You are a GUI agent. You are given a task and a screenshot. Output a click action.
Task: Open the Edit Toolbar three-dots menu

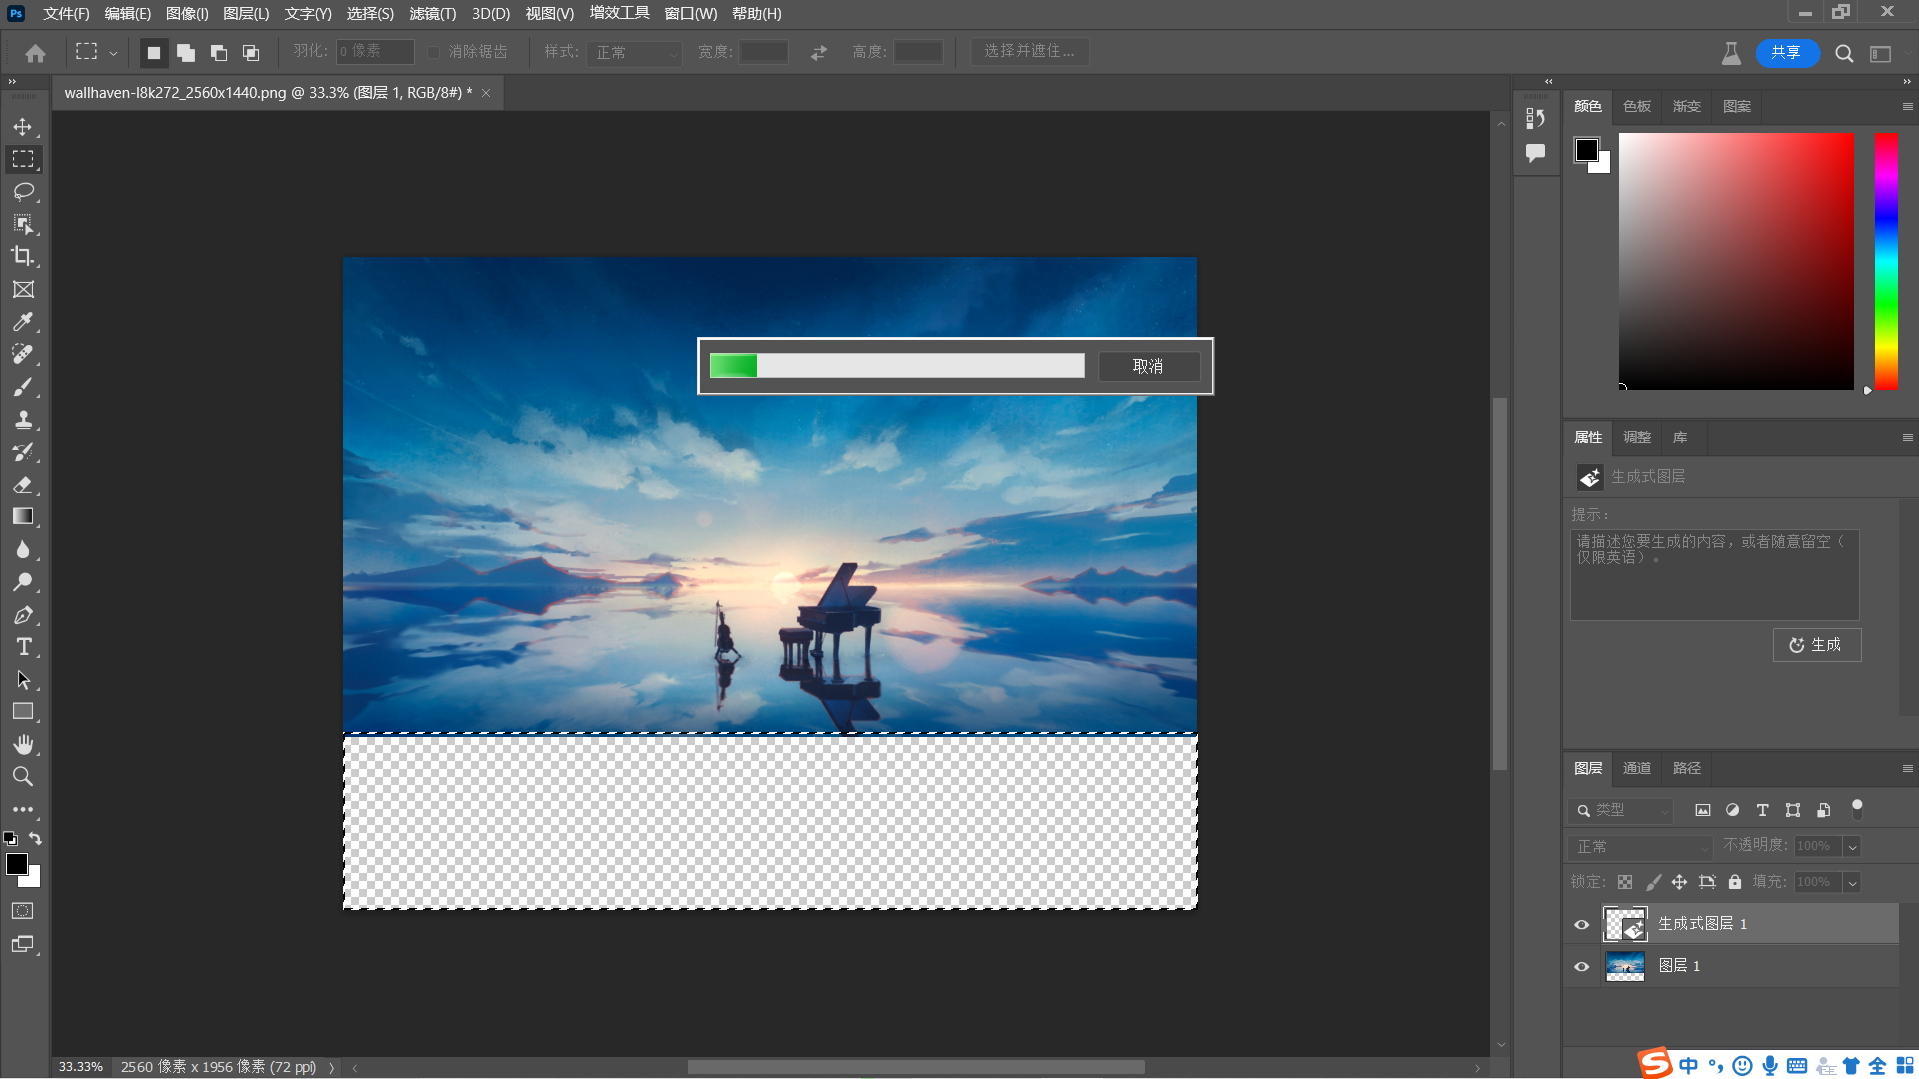point(23,809)
